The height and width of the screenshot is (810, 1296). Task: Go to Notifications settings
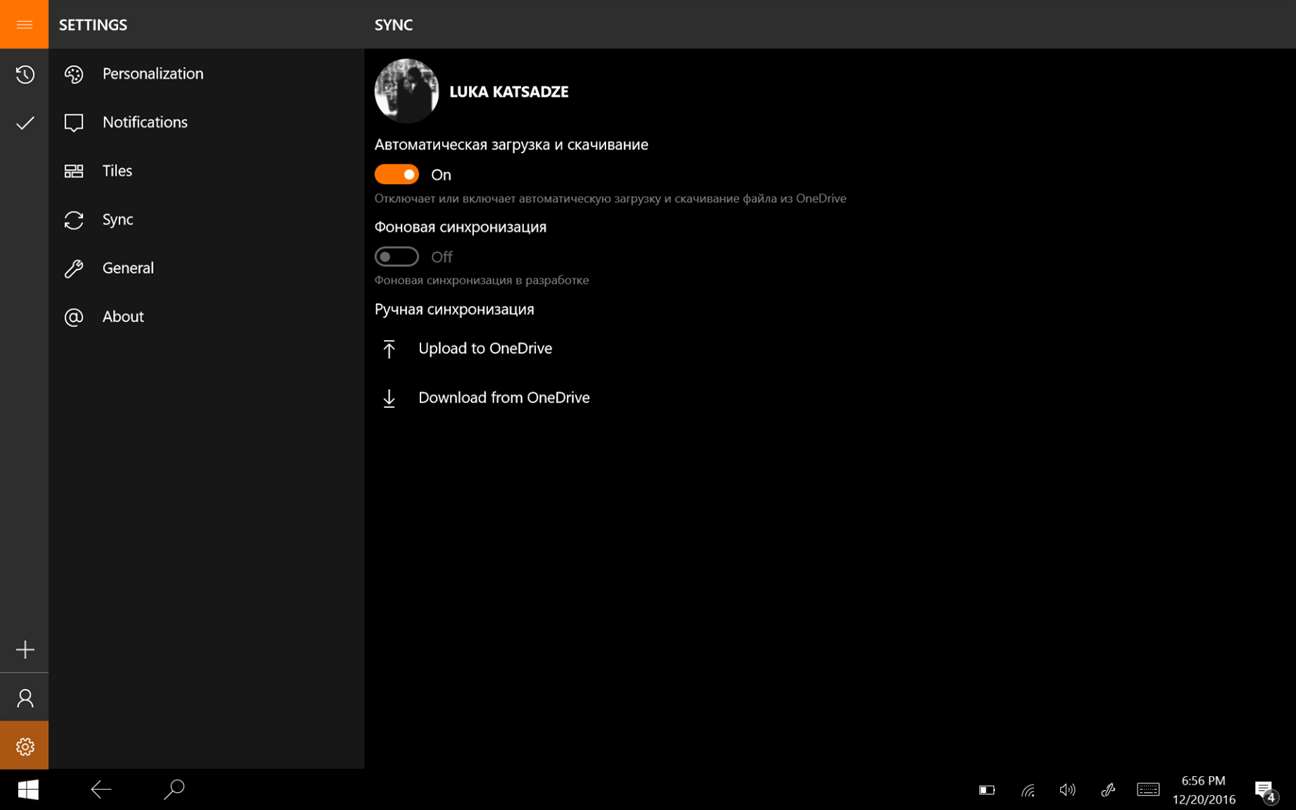coord(145,122)
